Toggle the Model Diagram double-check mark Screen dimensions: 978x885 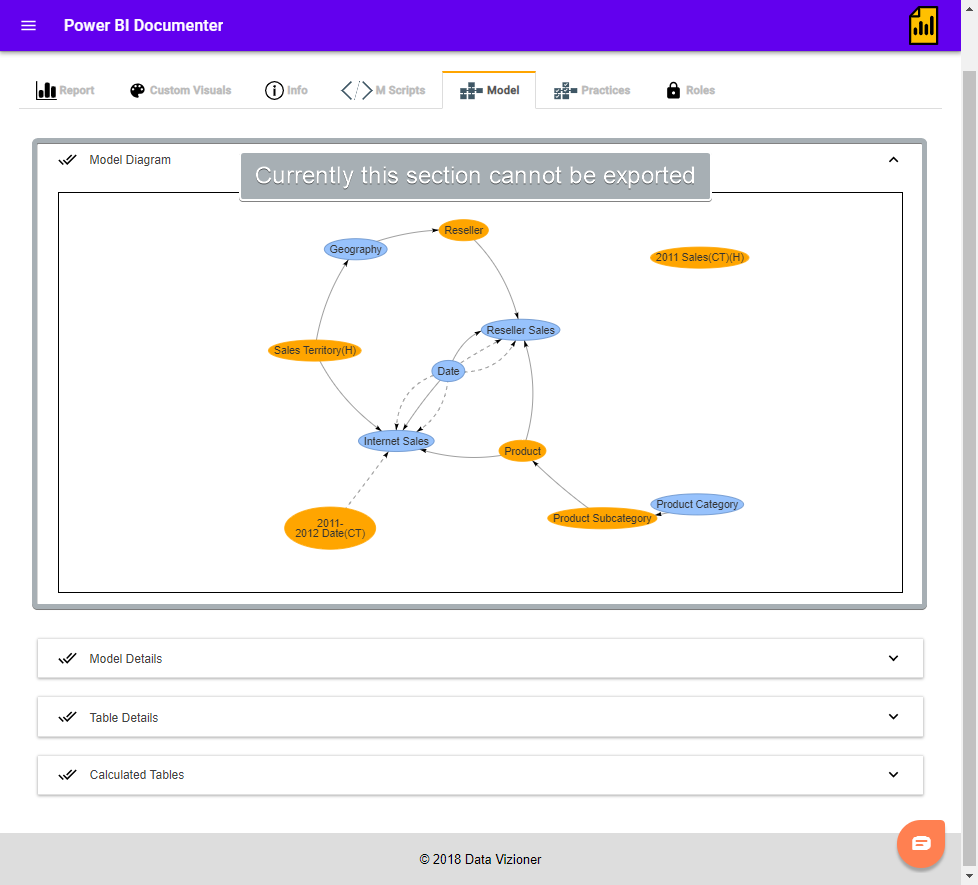pos(67,160)
